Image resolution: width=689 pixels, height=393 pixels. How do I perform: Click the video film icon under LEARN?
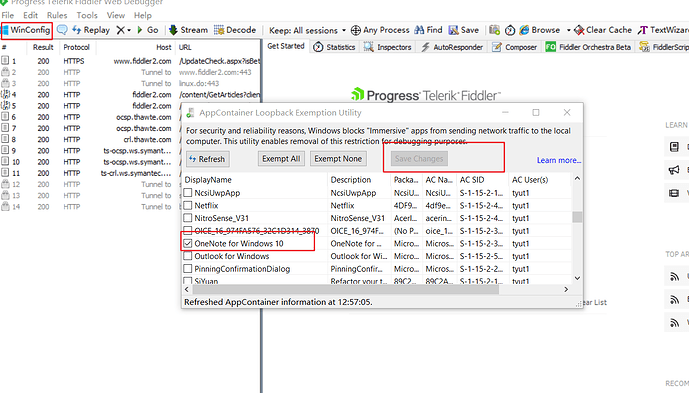674,193
